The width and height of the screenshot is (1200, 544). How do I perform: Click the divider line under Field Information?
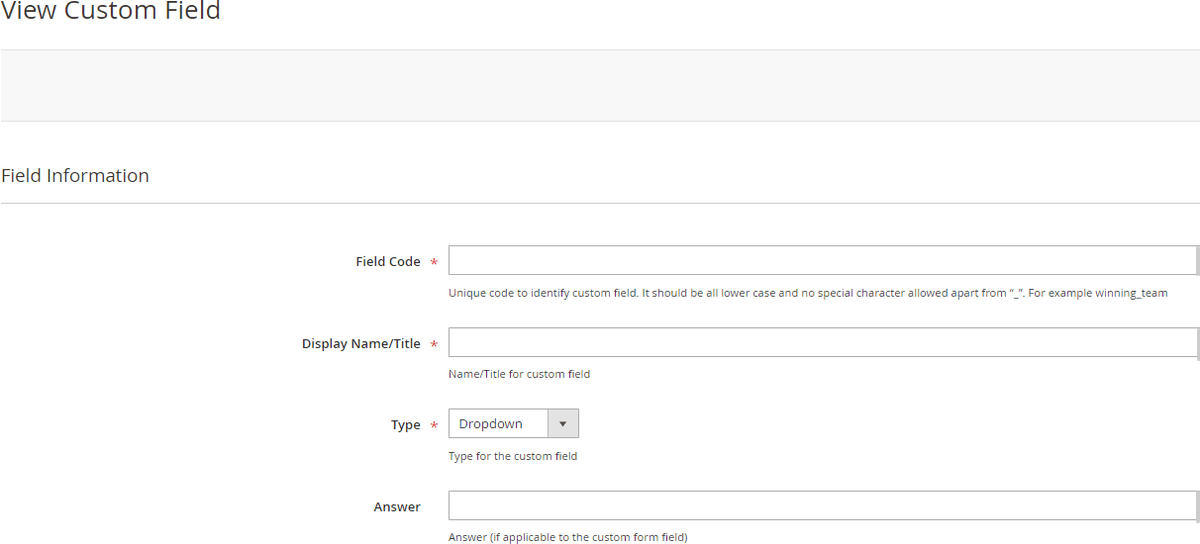(600, 204)
